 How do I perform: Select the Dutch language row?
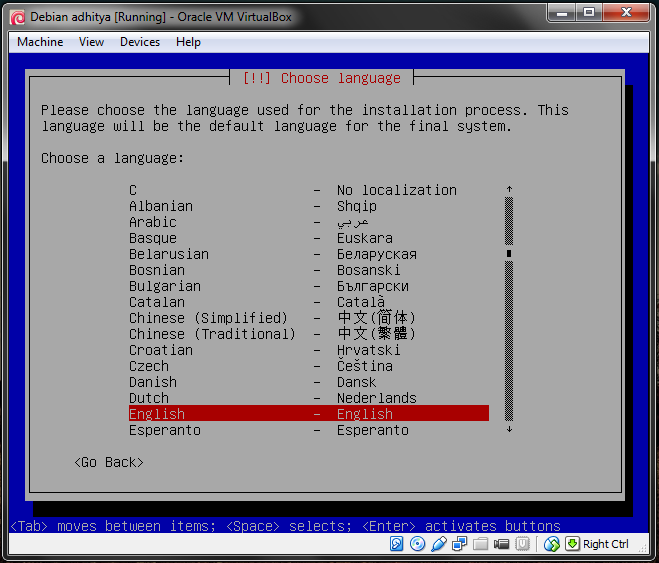tap(308, 398)
